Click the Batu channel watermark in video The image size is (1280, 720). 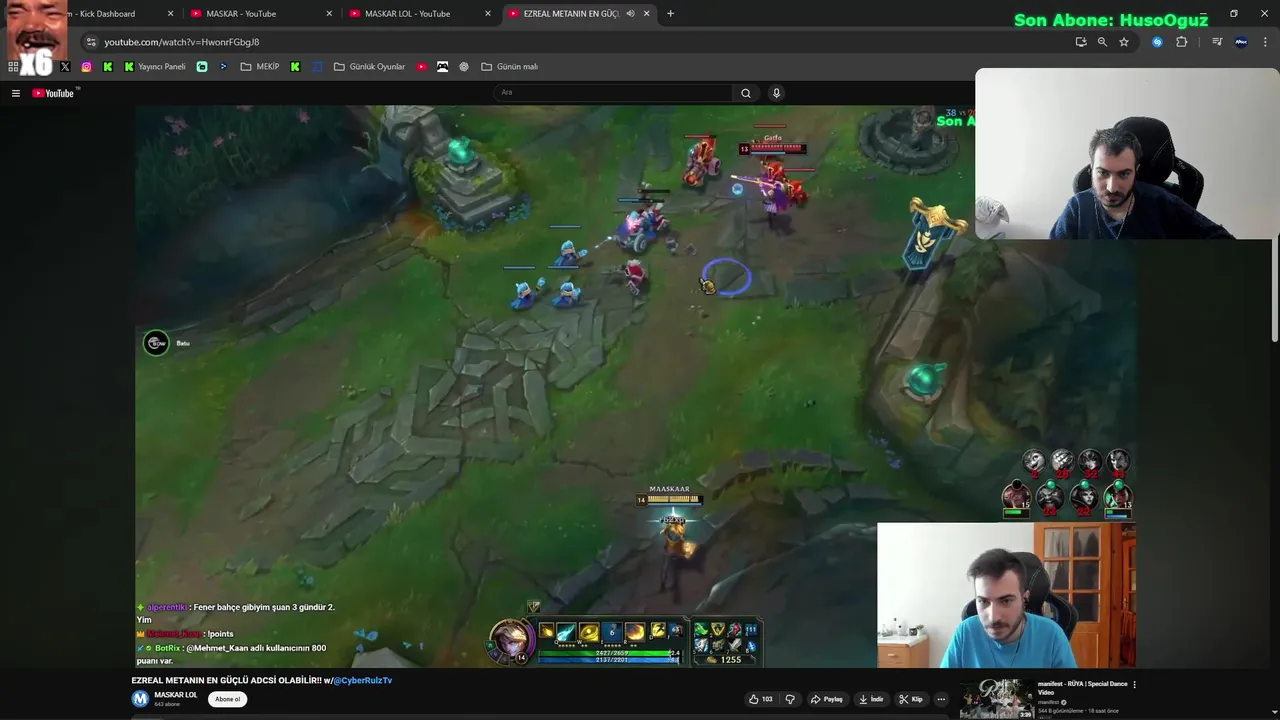(x=156, y=343)
